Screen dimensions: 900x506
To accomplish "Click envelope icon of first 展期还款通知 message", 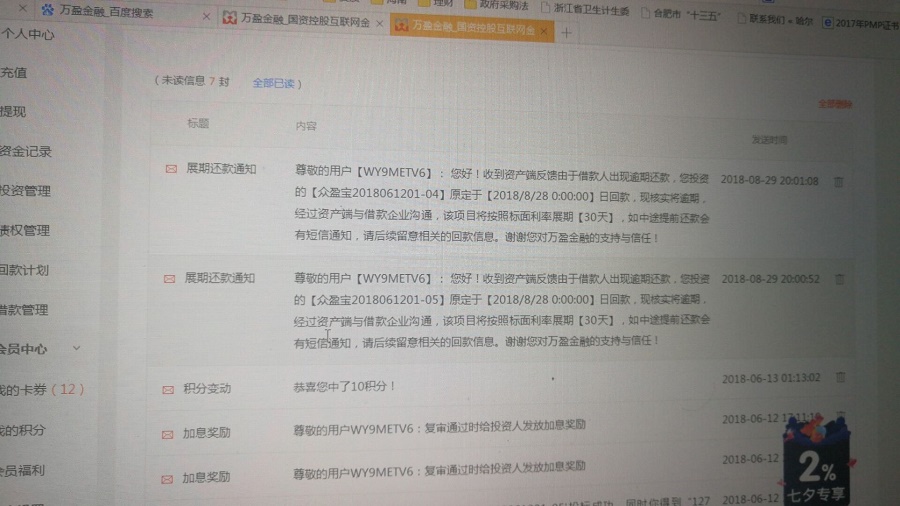I will (x=171, y=169).
